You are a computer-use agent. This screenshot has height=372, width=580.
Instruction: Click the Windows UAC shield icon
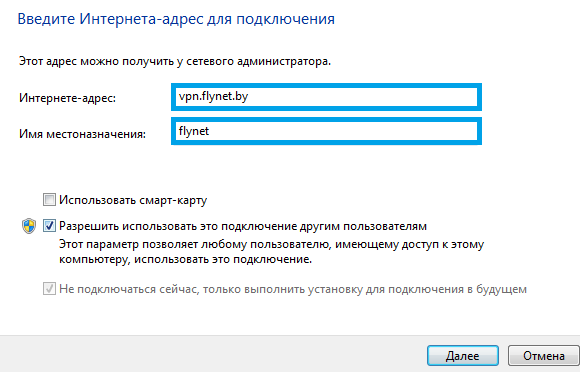click(x=29, y=226)
